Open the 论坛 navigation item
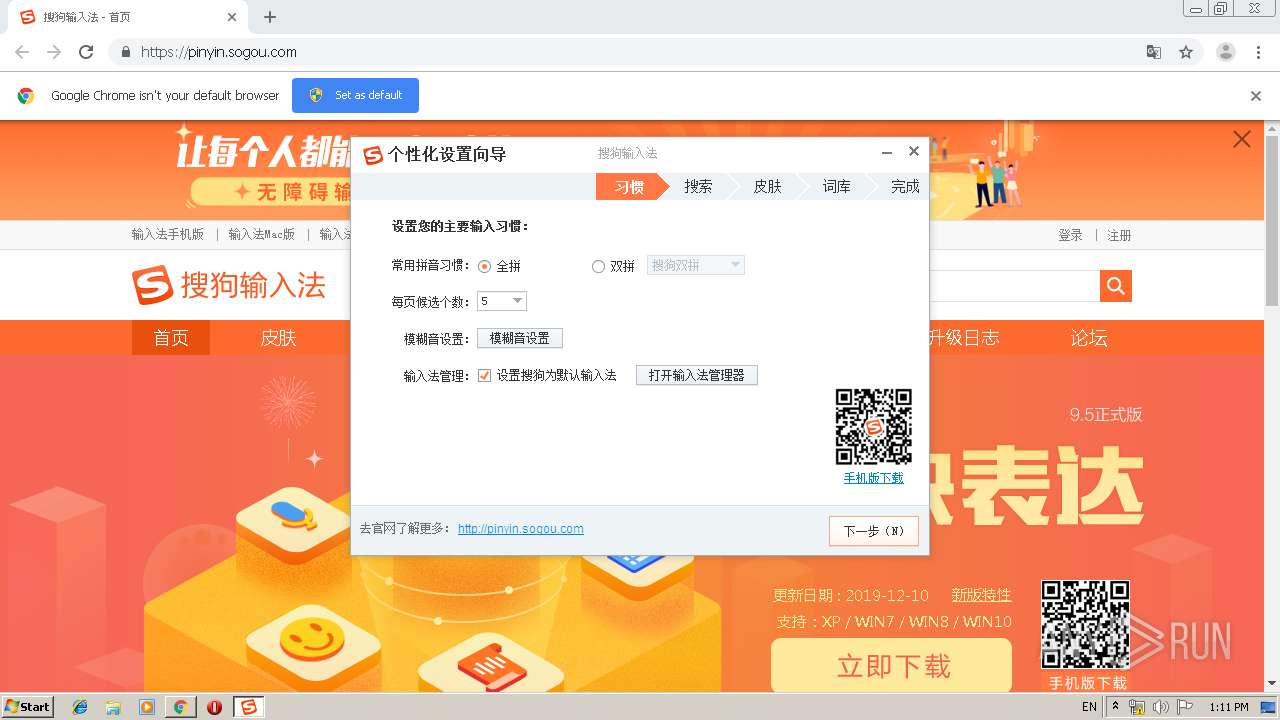The height and width of the screenshot is (720, 1280). pyautogui.click(x=1089, y=338)
